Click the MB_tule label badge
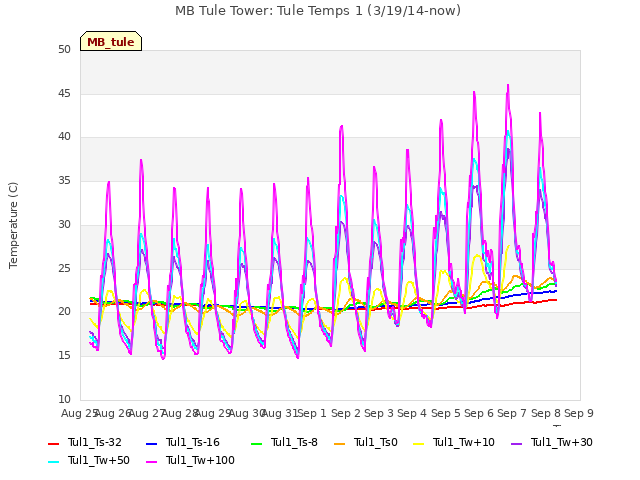Image resolution: width=640 pixels, height=480 pixels. (x=111, y=41)
